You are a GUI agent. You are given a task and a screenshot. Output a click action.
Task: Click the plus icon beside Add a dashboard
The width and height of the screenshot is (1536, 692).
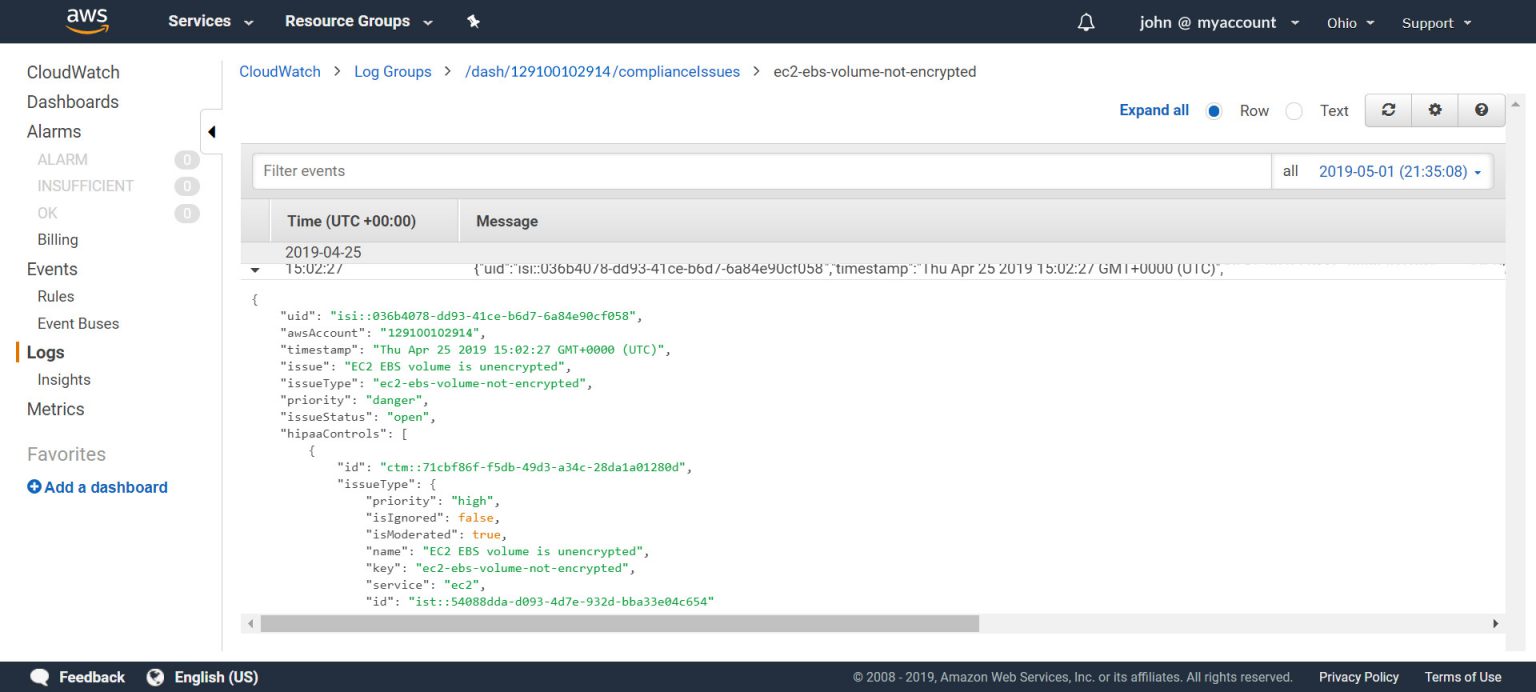34,487
